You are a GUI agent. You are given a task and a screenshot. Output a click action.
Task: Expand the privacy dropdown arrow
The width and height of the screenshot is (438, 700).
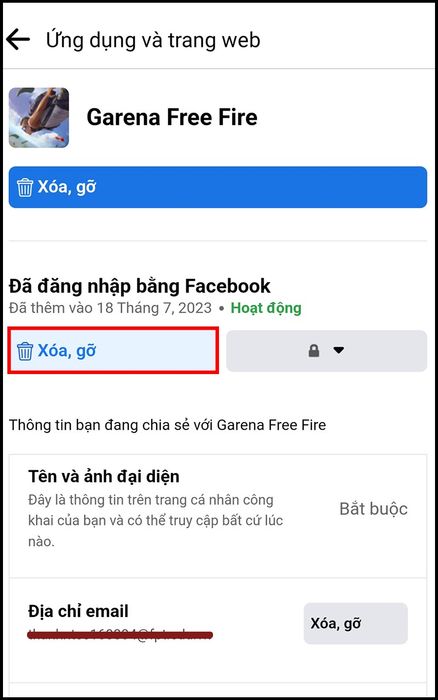[339, 350]
